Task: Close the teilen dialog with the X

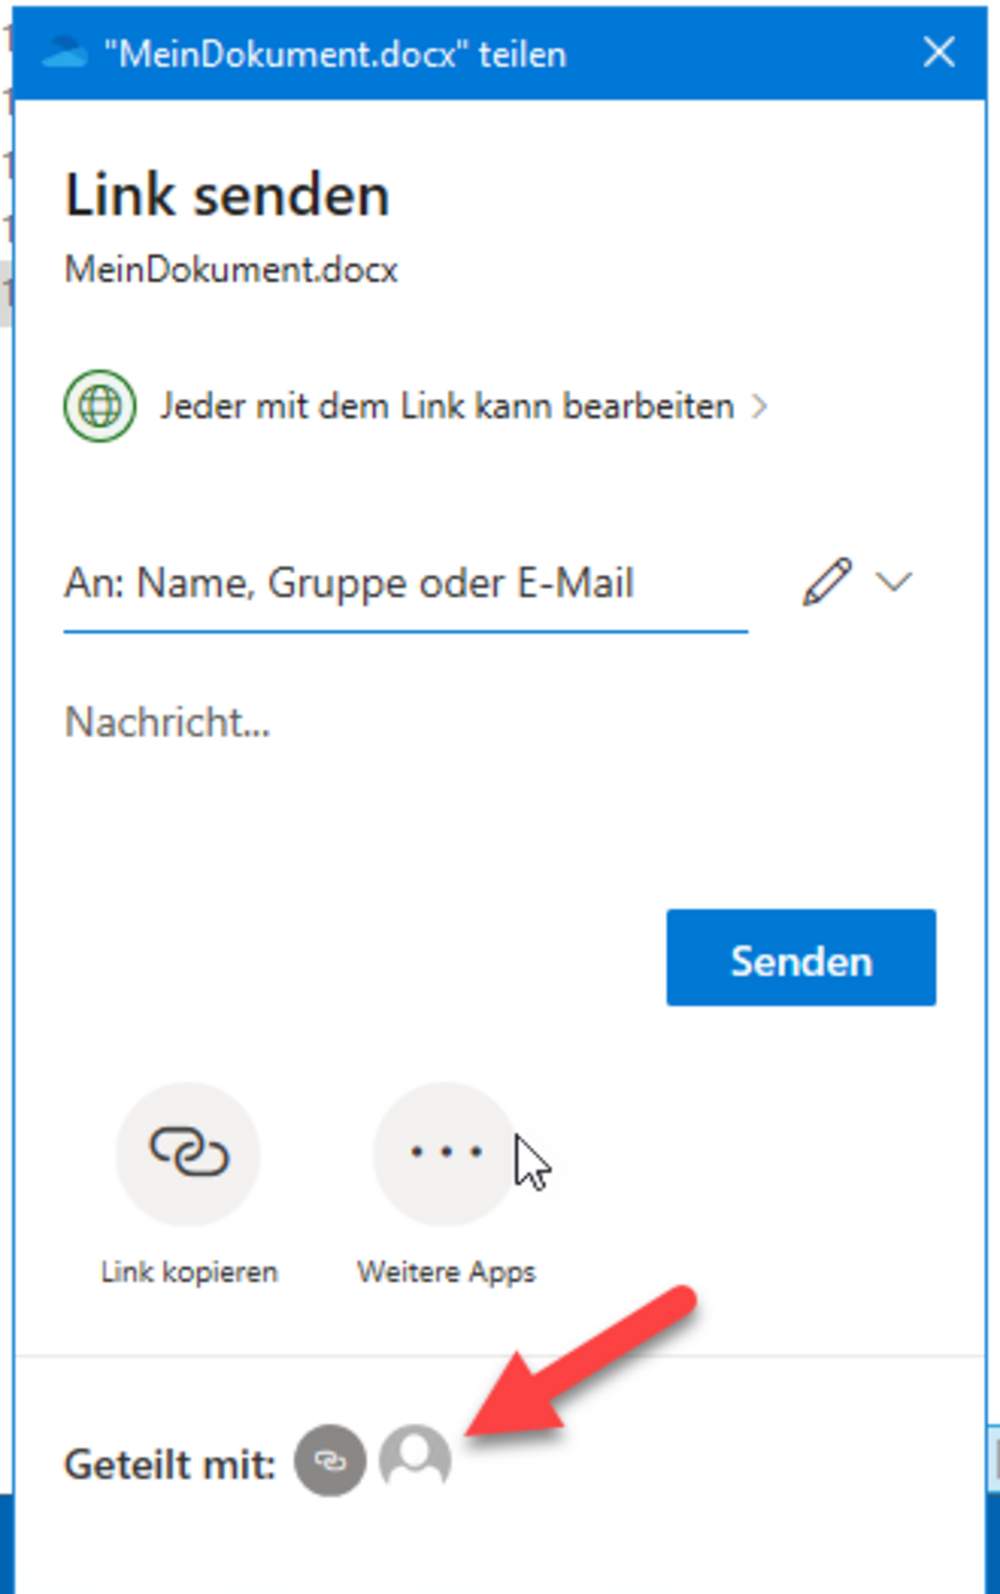Action: (x=939, y=52)
